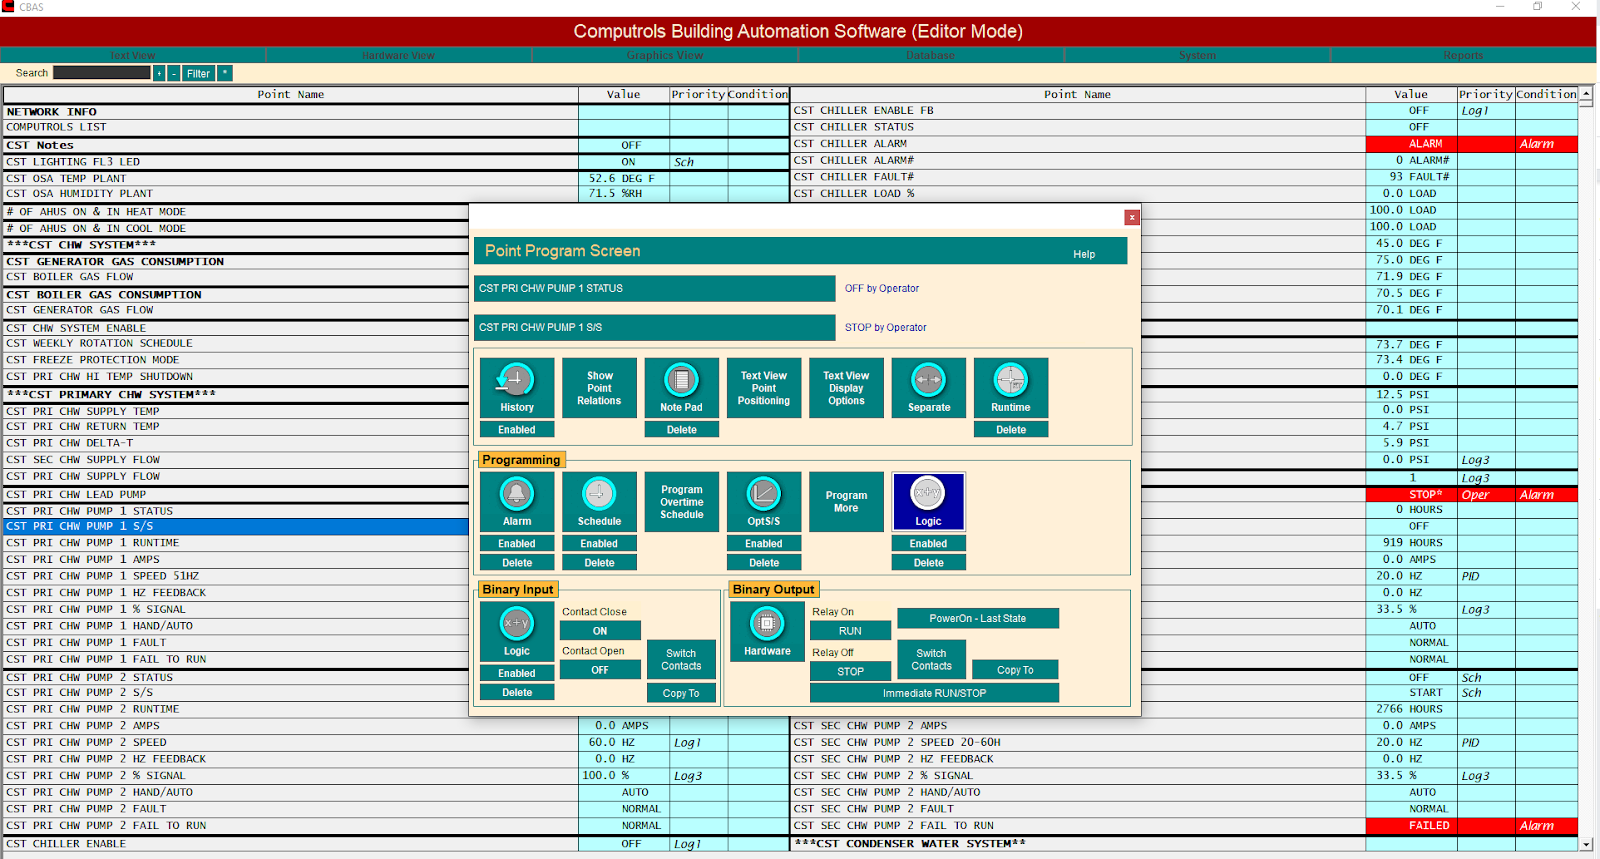Click Delete under Runtime
1600x859 pixels.
(1011, 429)
